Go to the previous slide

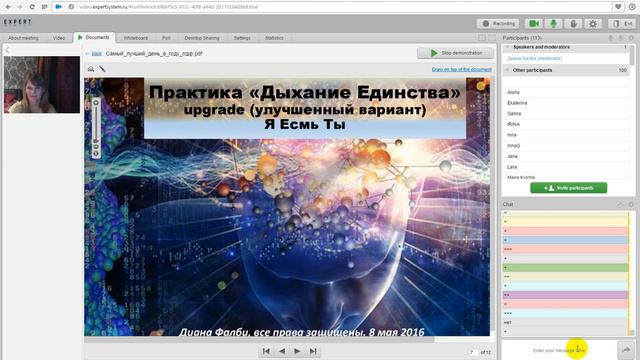point(282,351)
